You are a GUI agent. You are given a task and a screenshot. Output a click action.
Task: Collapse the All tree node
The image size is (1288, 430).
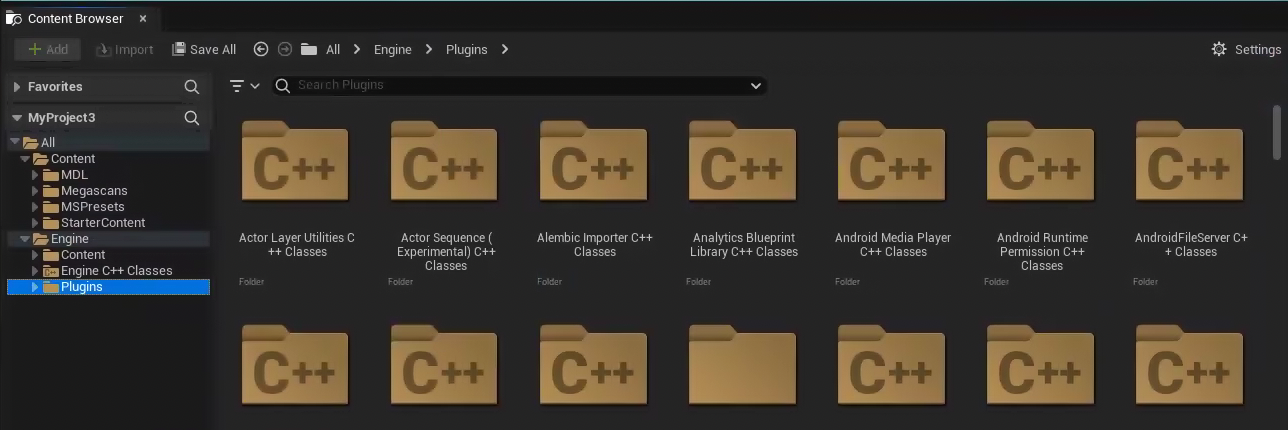pyautogui.click(x=15, y=143)
